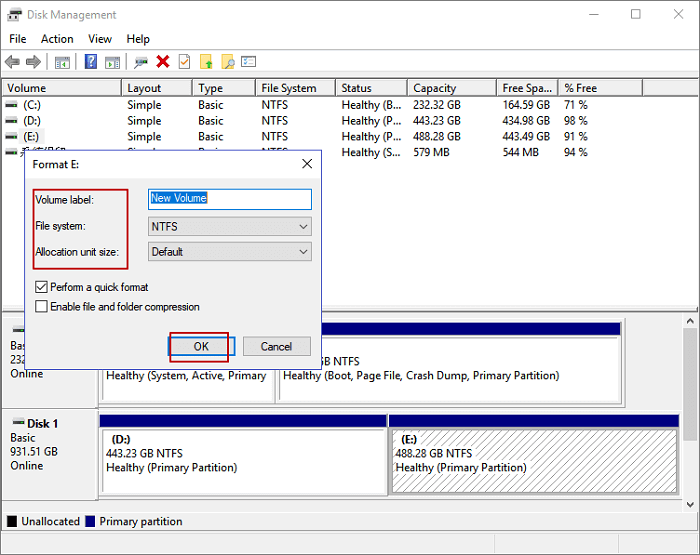Uncheck Perform a quick format
The height and width of the screenshot is (555, 700).
41,287
